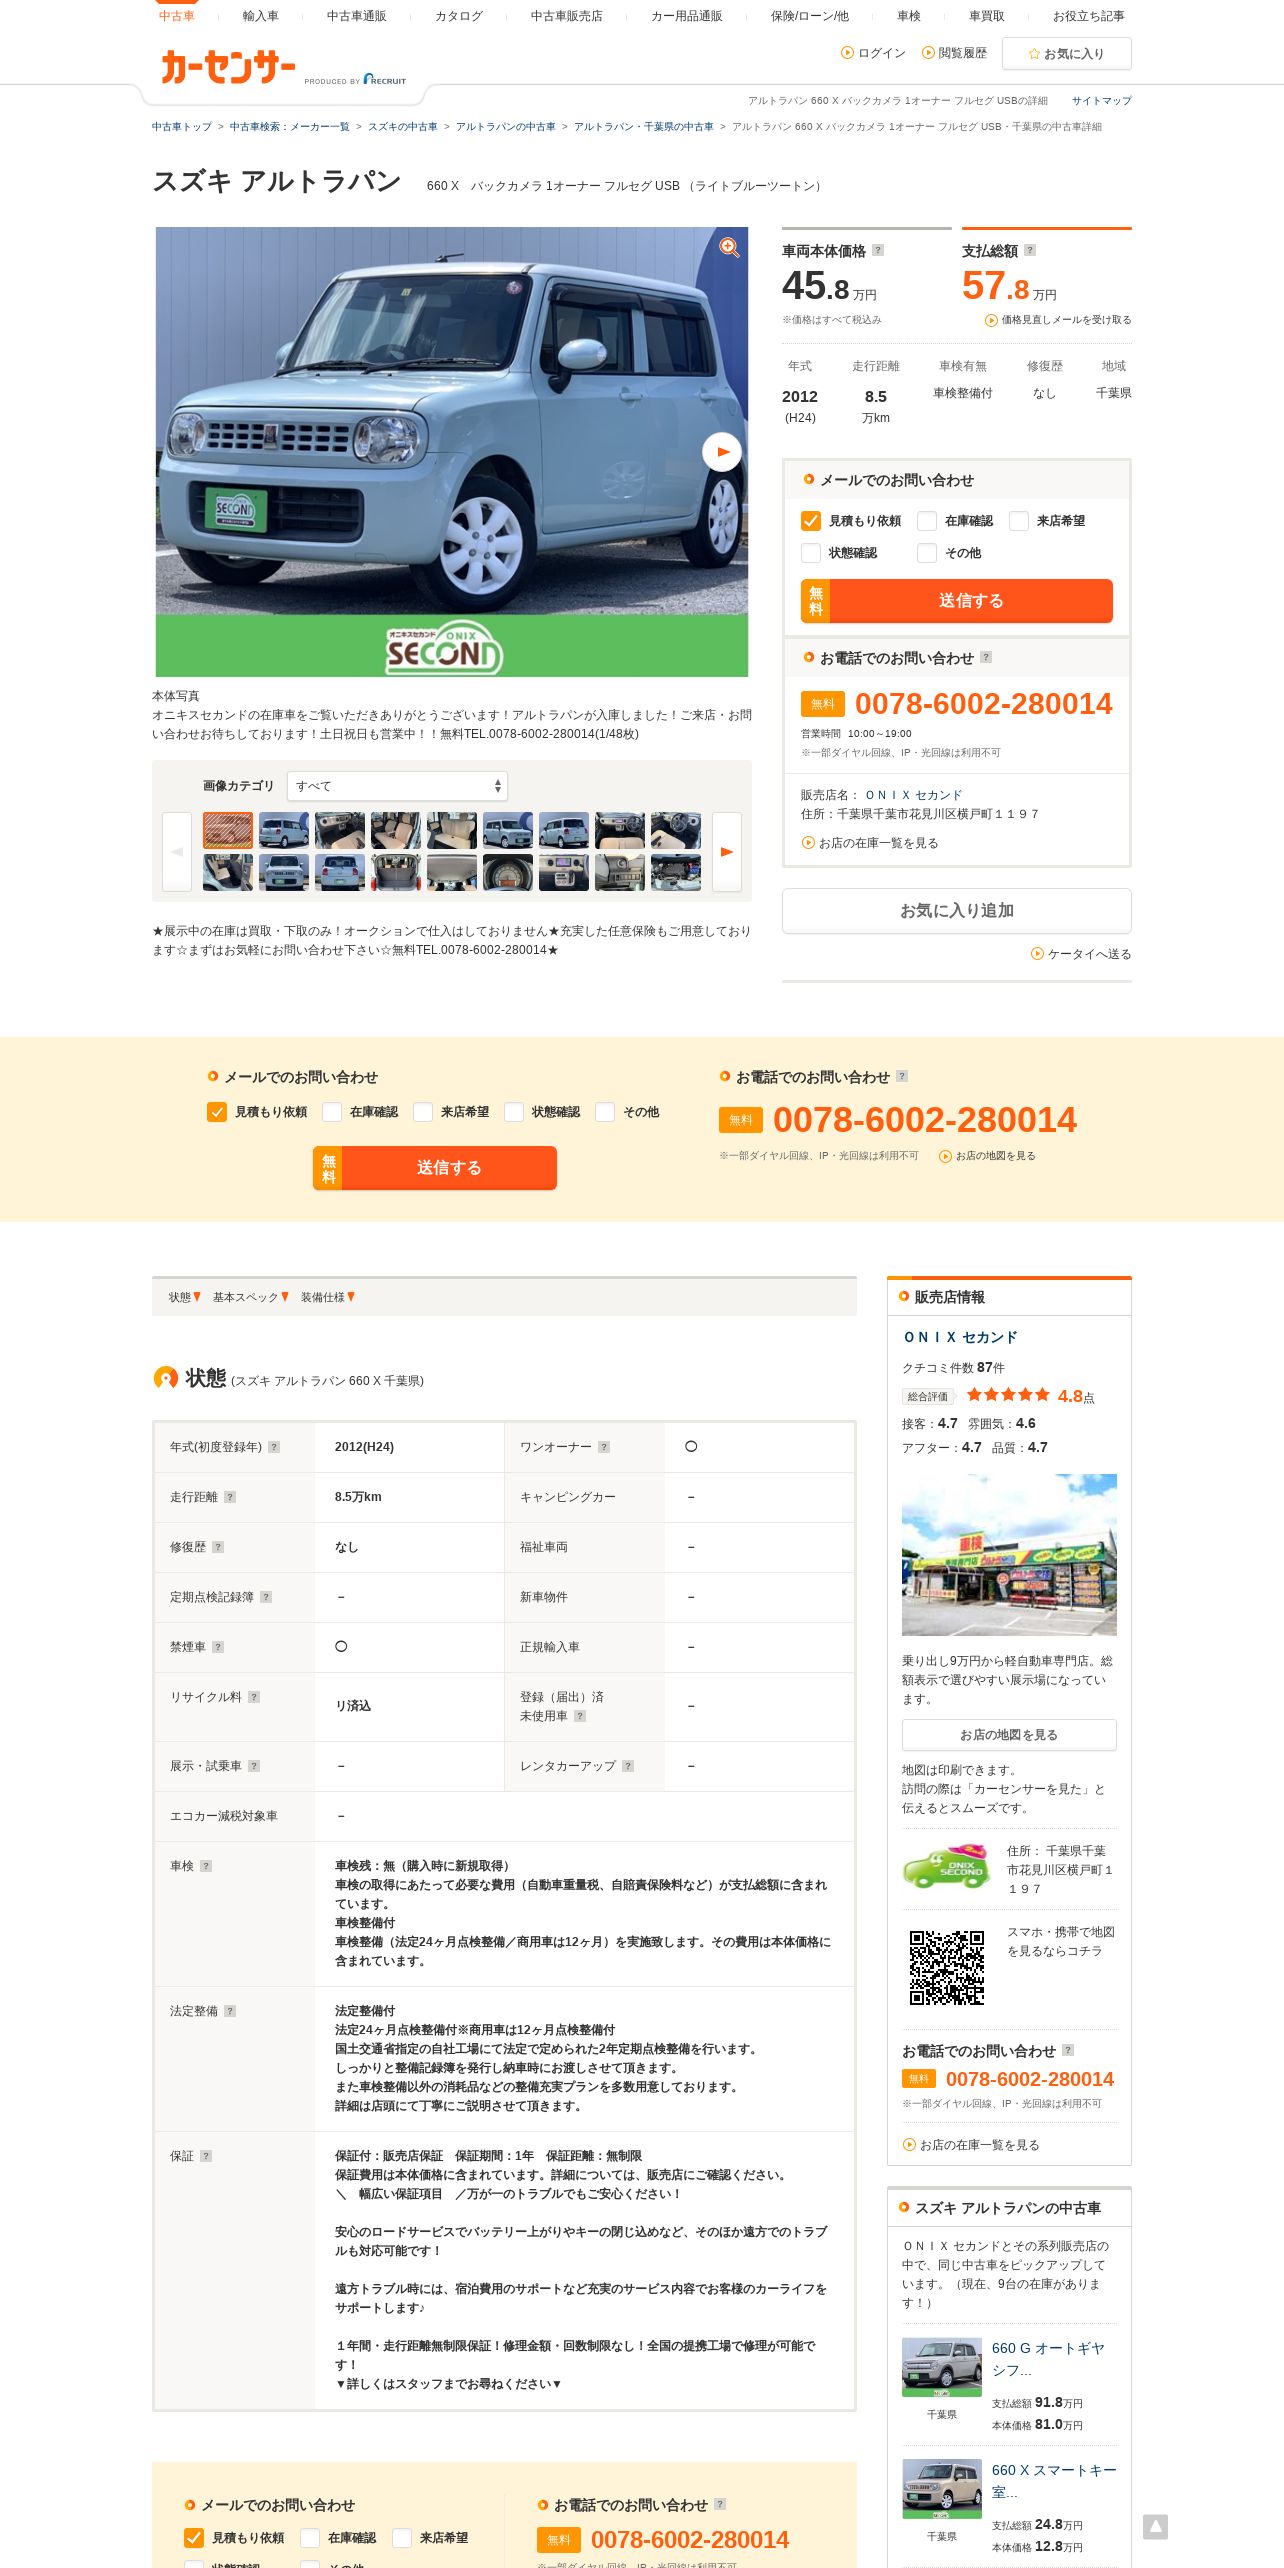Click the help icon for リサイクル料 row
The width and height of the screenshot is (1284, 2568).
tap(254, 1697)
